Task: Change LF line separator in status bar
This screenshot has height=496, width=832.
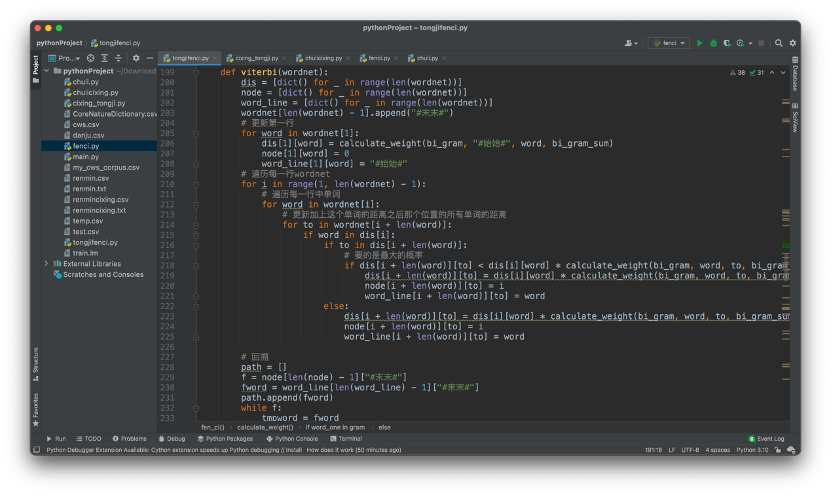Action: coord(671,450)
